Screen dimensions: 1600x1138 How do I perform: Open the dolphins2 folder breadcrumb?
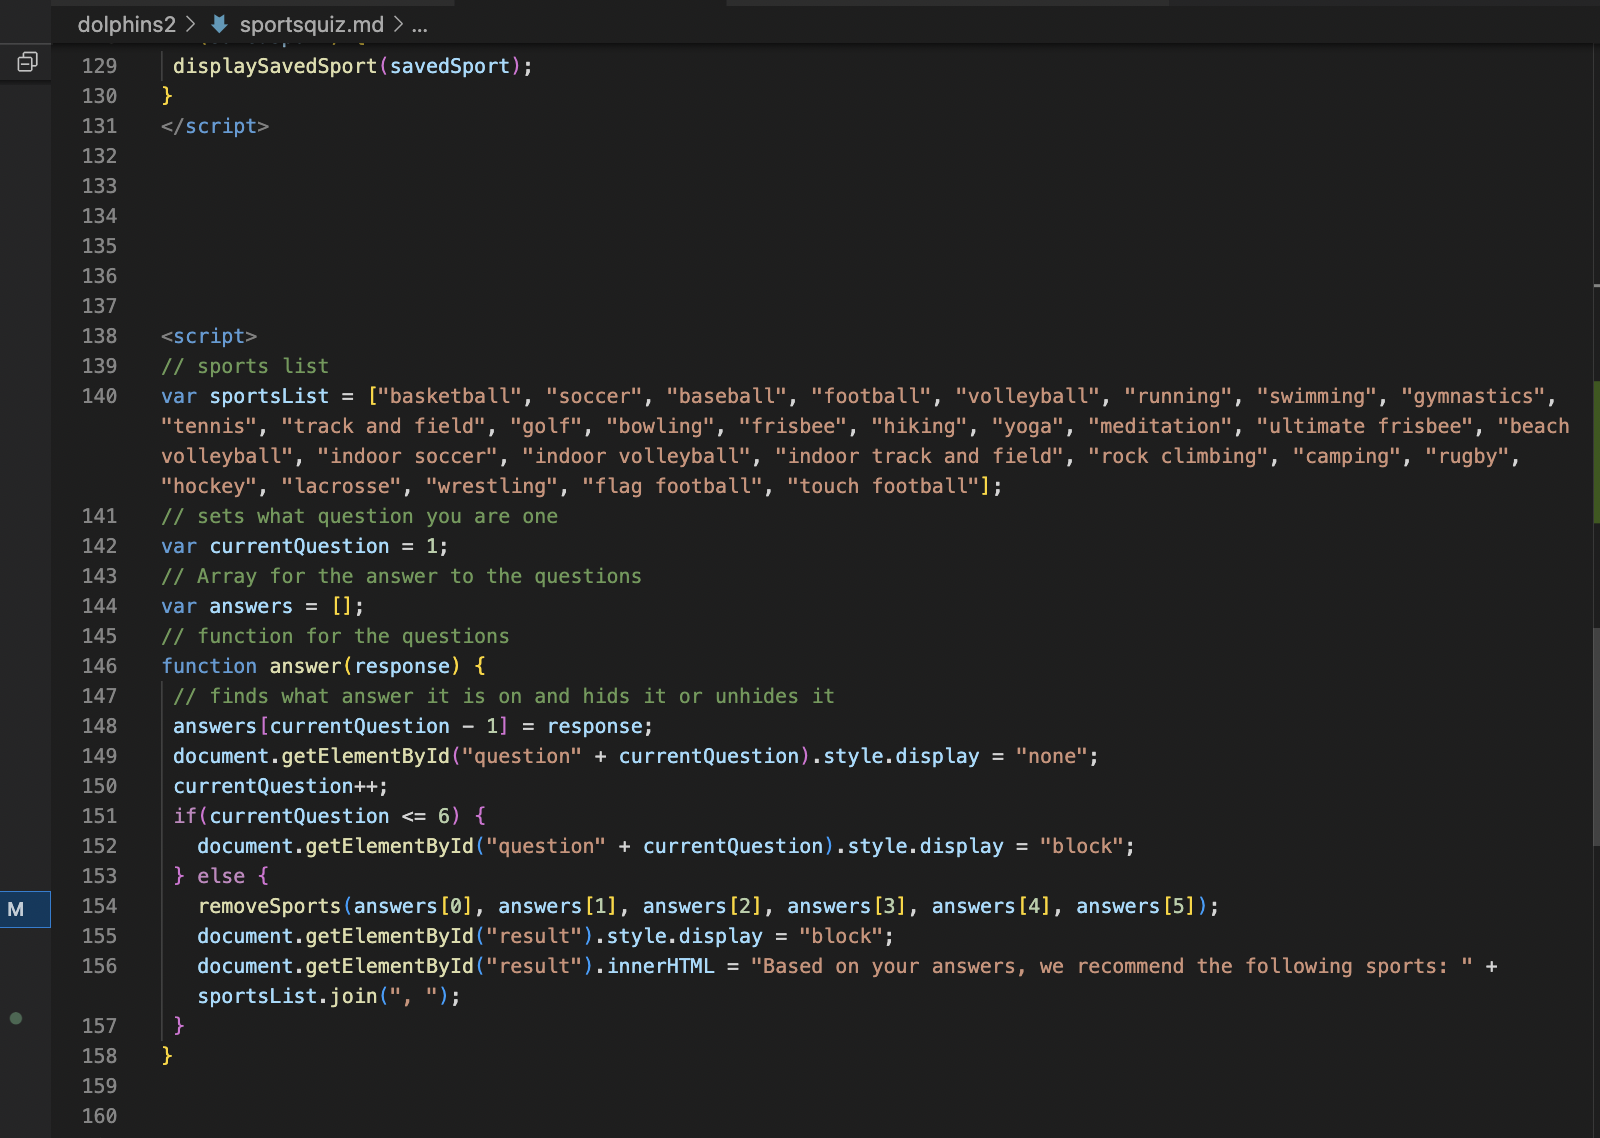point(126,24)
